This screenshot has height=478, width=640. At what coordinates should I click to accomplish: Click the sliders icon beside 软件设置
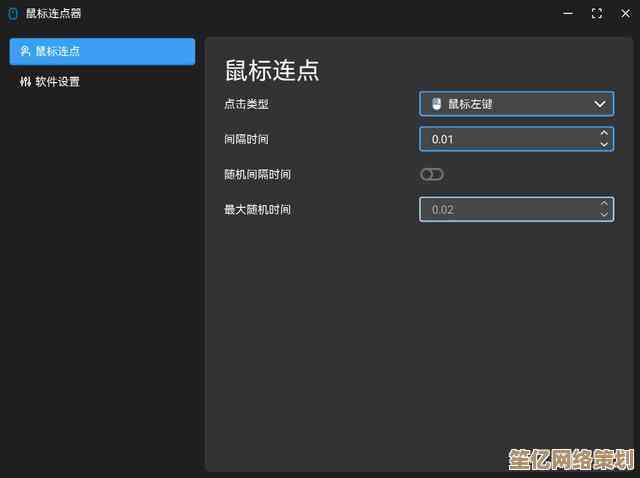[x=25, y=82]
